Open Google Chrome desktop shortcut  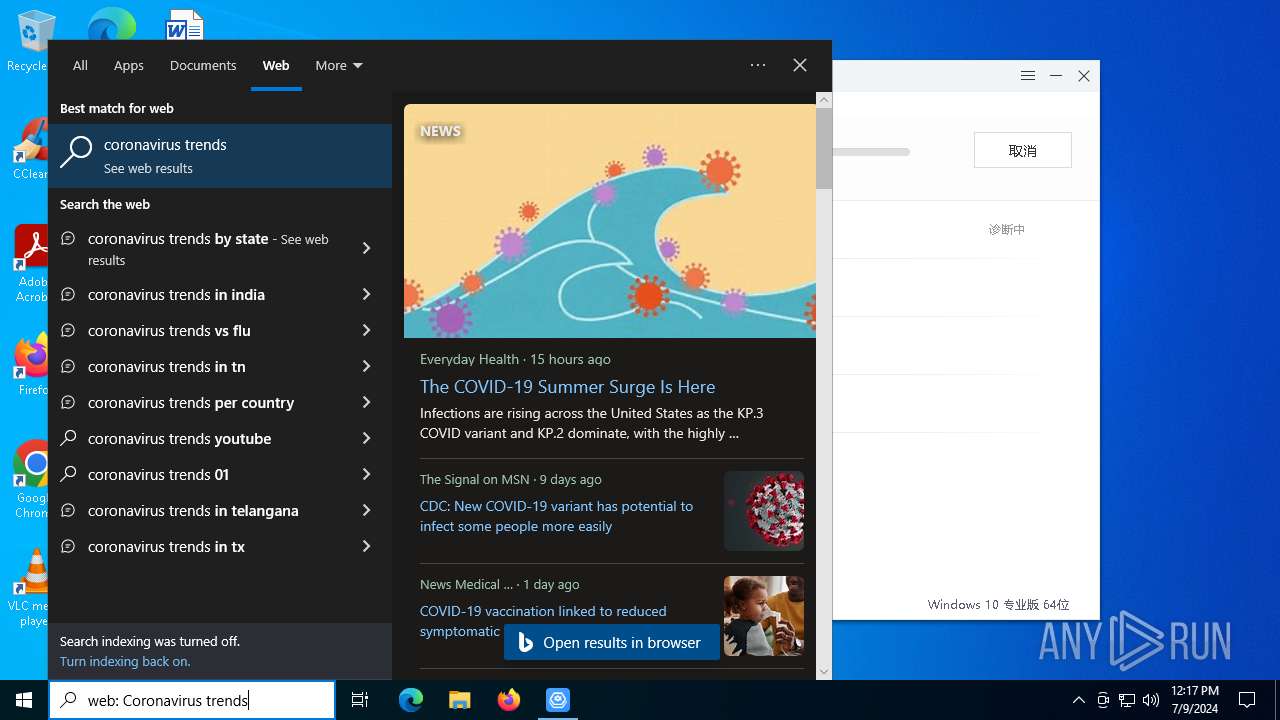pos(31,480)
